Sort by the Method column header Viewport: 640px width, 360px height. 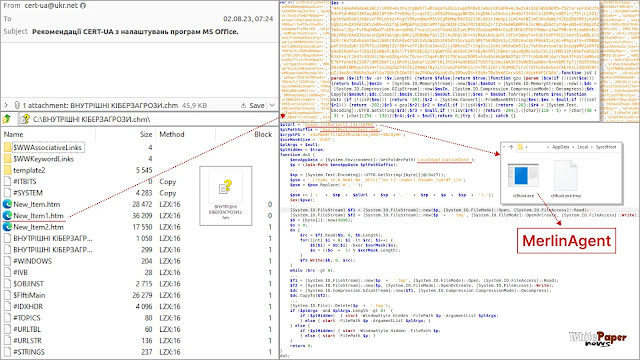coord(171,134)
